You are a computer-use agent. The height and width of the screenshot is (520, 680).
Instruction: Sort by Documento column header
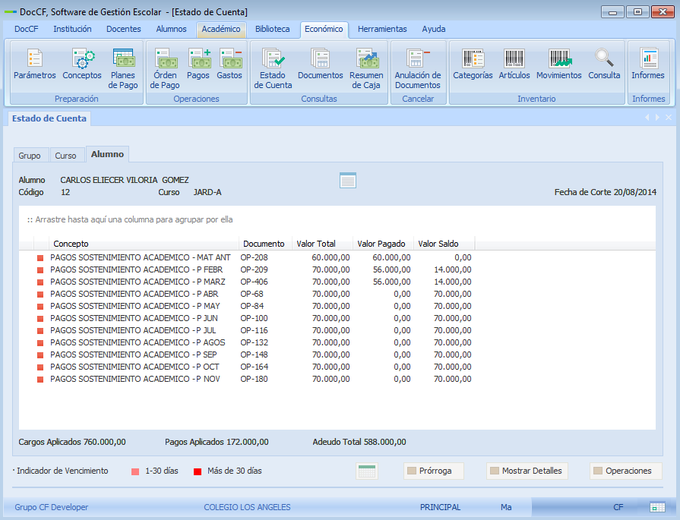[265, 244]
